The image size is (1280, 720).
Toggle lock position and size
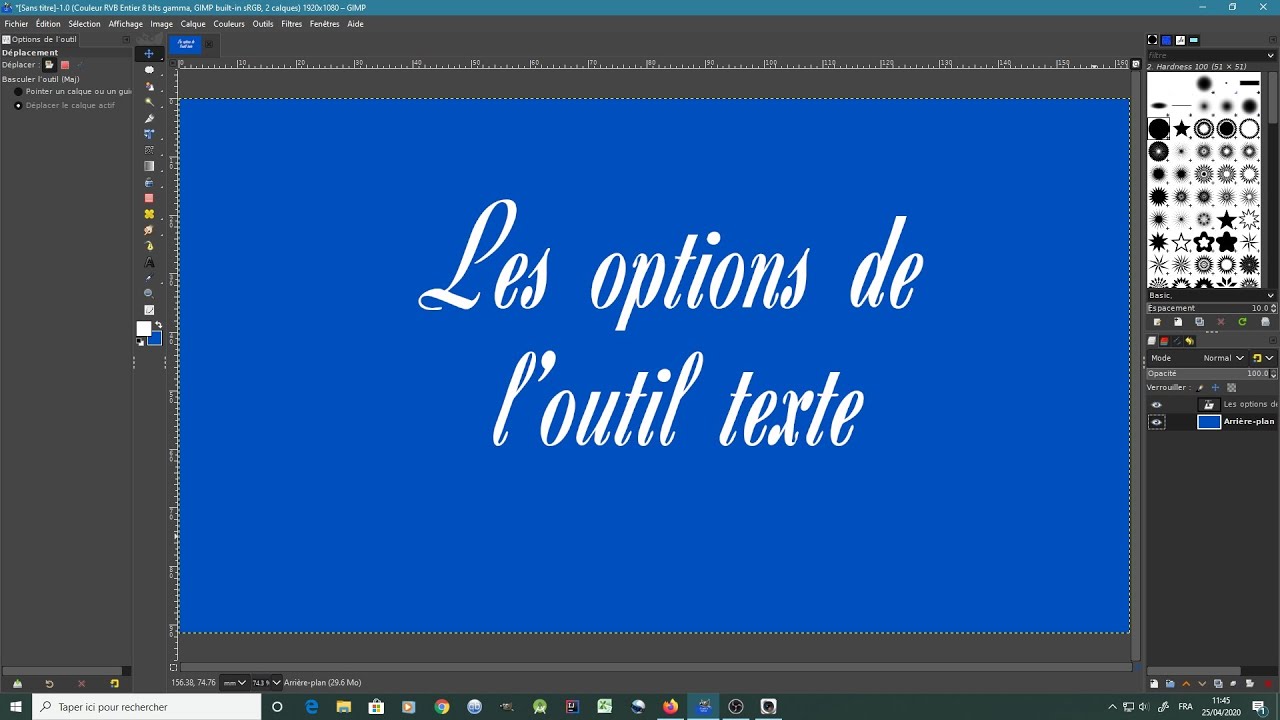click(1215, 388)
